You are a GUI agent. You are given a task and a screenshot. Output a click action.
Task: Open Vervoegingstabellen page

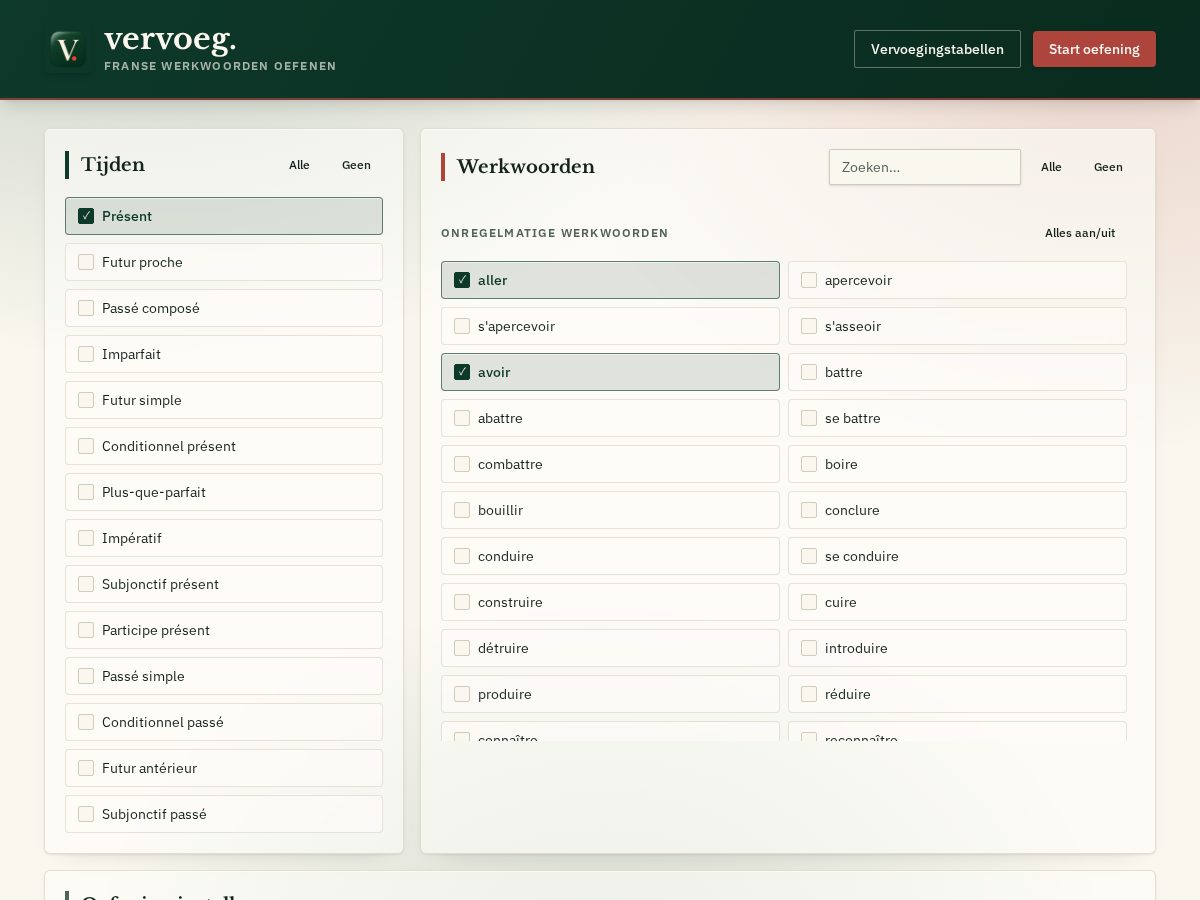[937, 49]
